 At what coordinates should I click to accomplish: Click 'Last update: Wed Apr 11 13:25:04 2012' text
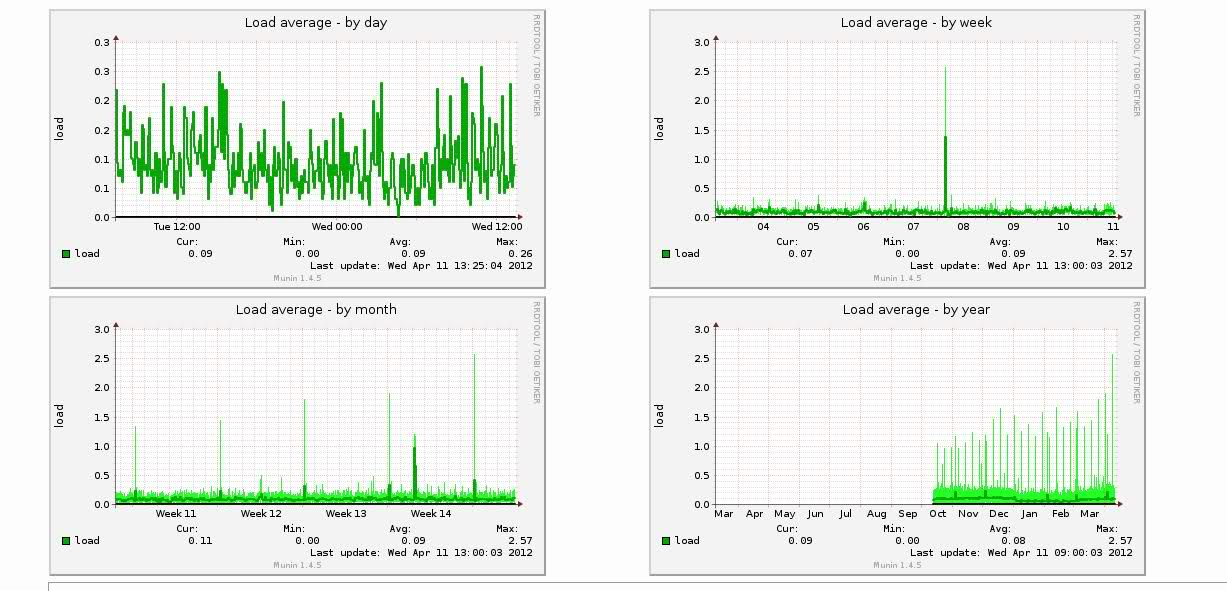point(421,266)
